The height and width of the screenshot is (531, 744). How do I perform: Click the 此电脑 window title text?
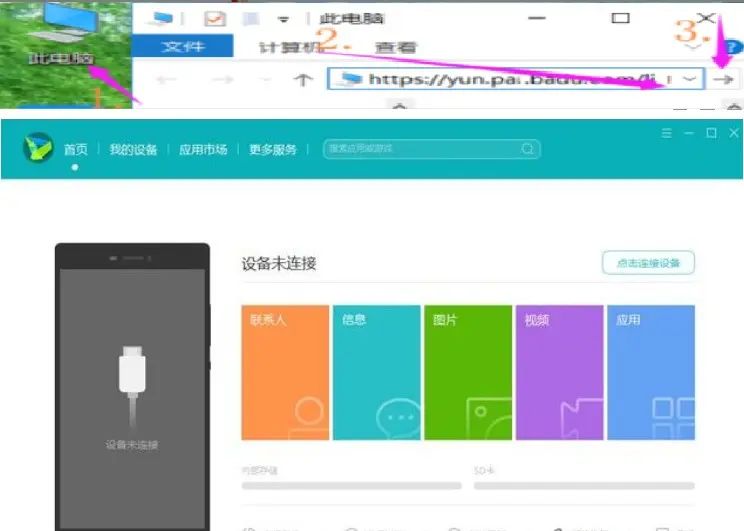coord(352,19)
